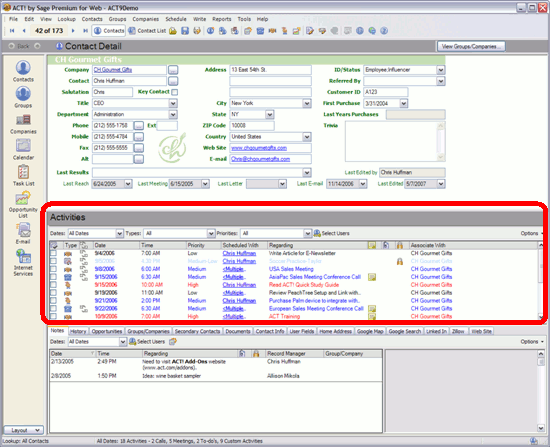This screenshot has width=550, height=447.
Task: Click the Select Users icon in Notes tab
Action: tap(133, 341)
